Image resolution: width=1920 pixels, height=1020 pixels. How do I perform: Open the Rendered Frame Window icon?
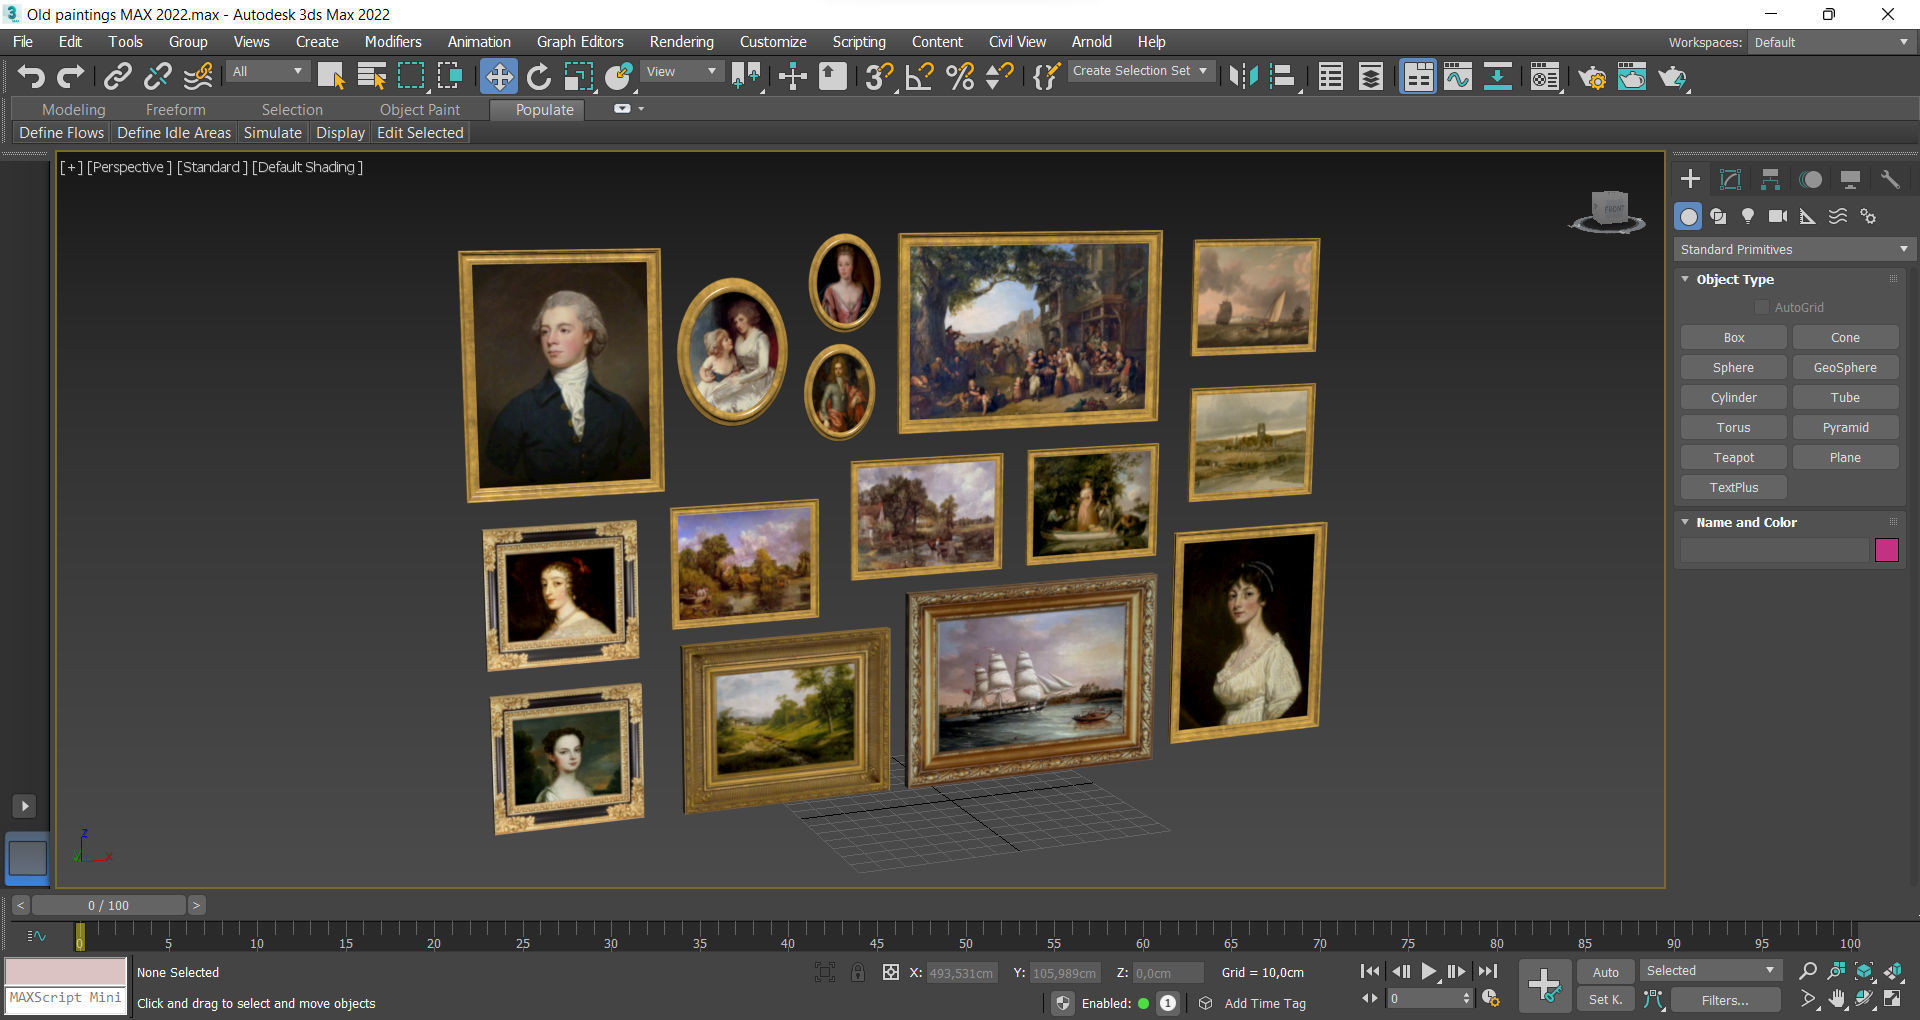click(1632, 76)
